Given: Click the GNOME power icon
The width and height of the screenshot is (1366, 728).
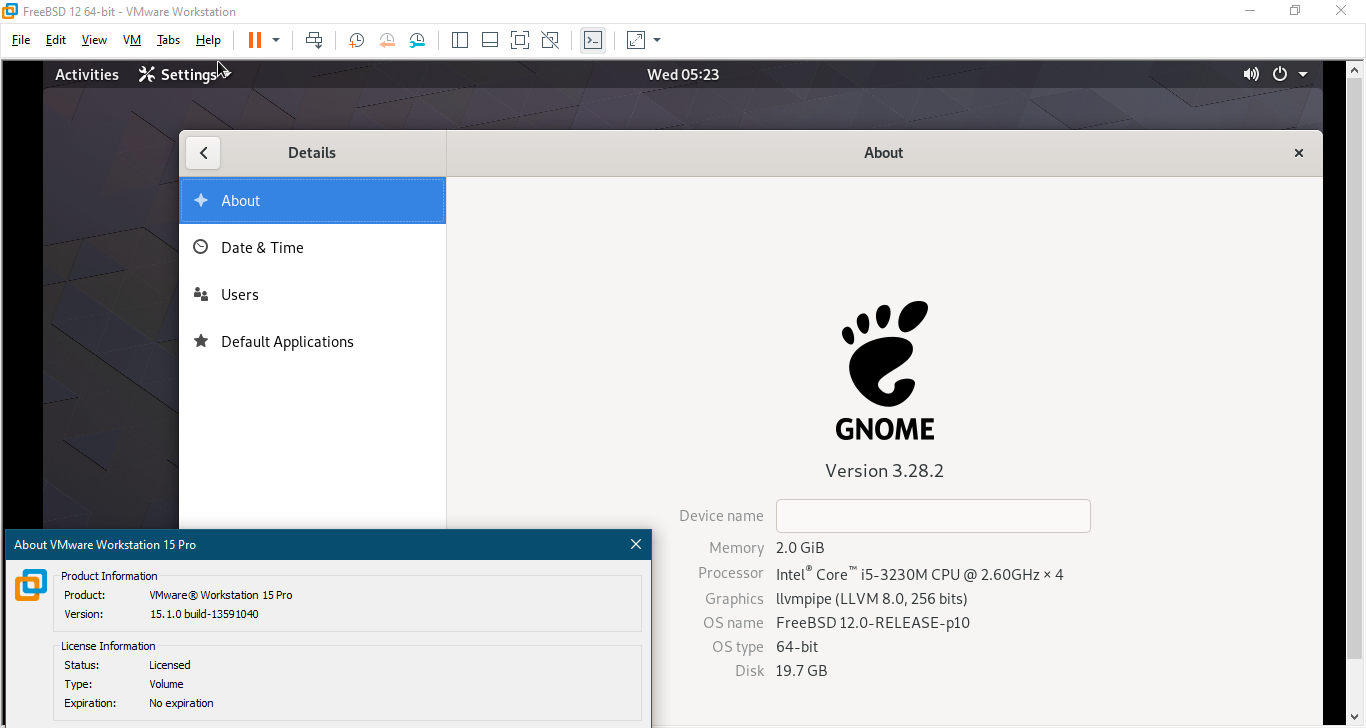Looking at the screenshot, I should point(1279,74).
